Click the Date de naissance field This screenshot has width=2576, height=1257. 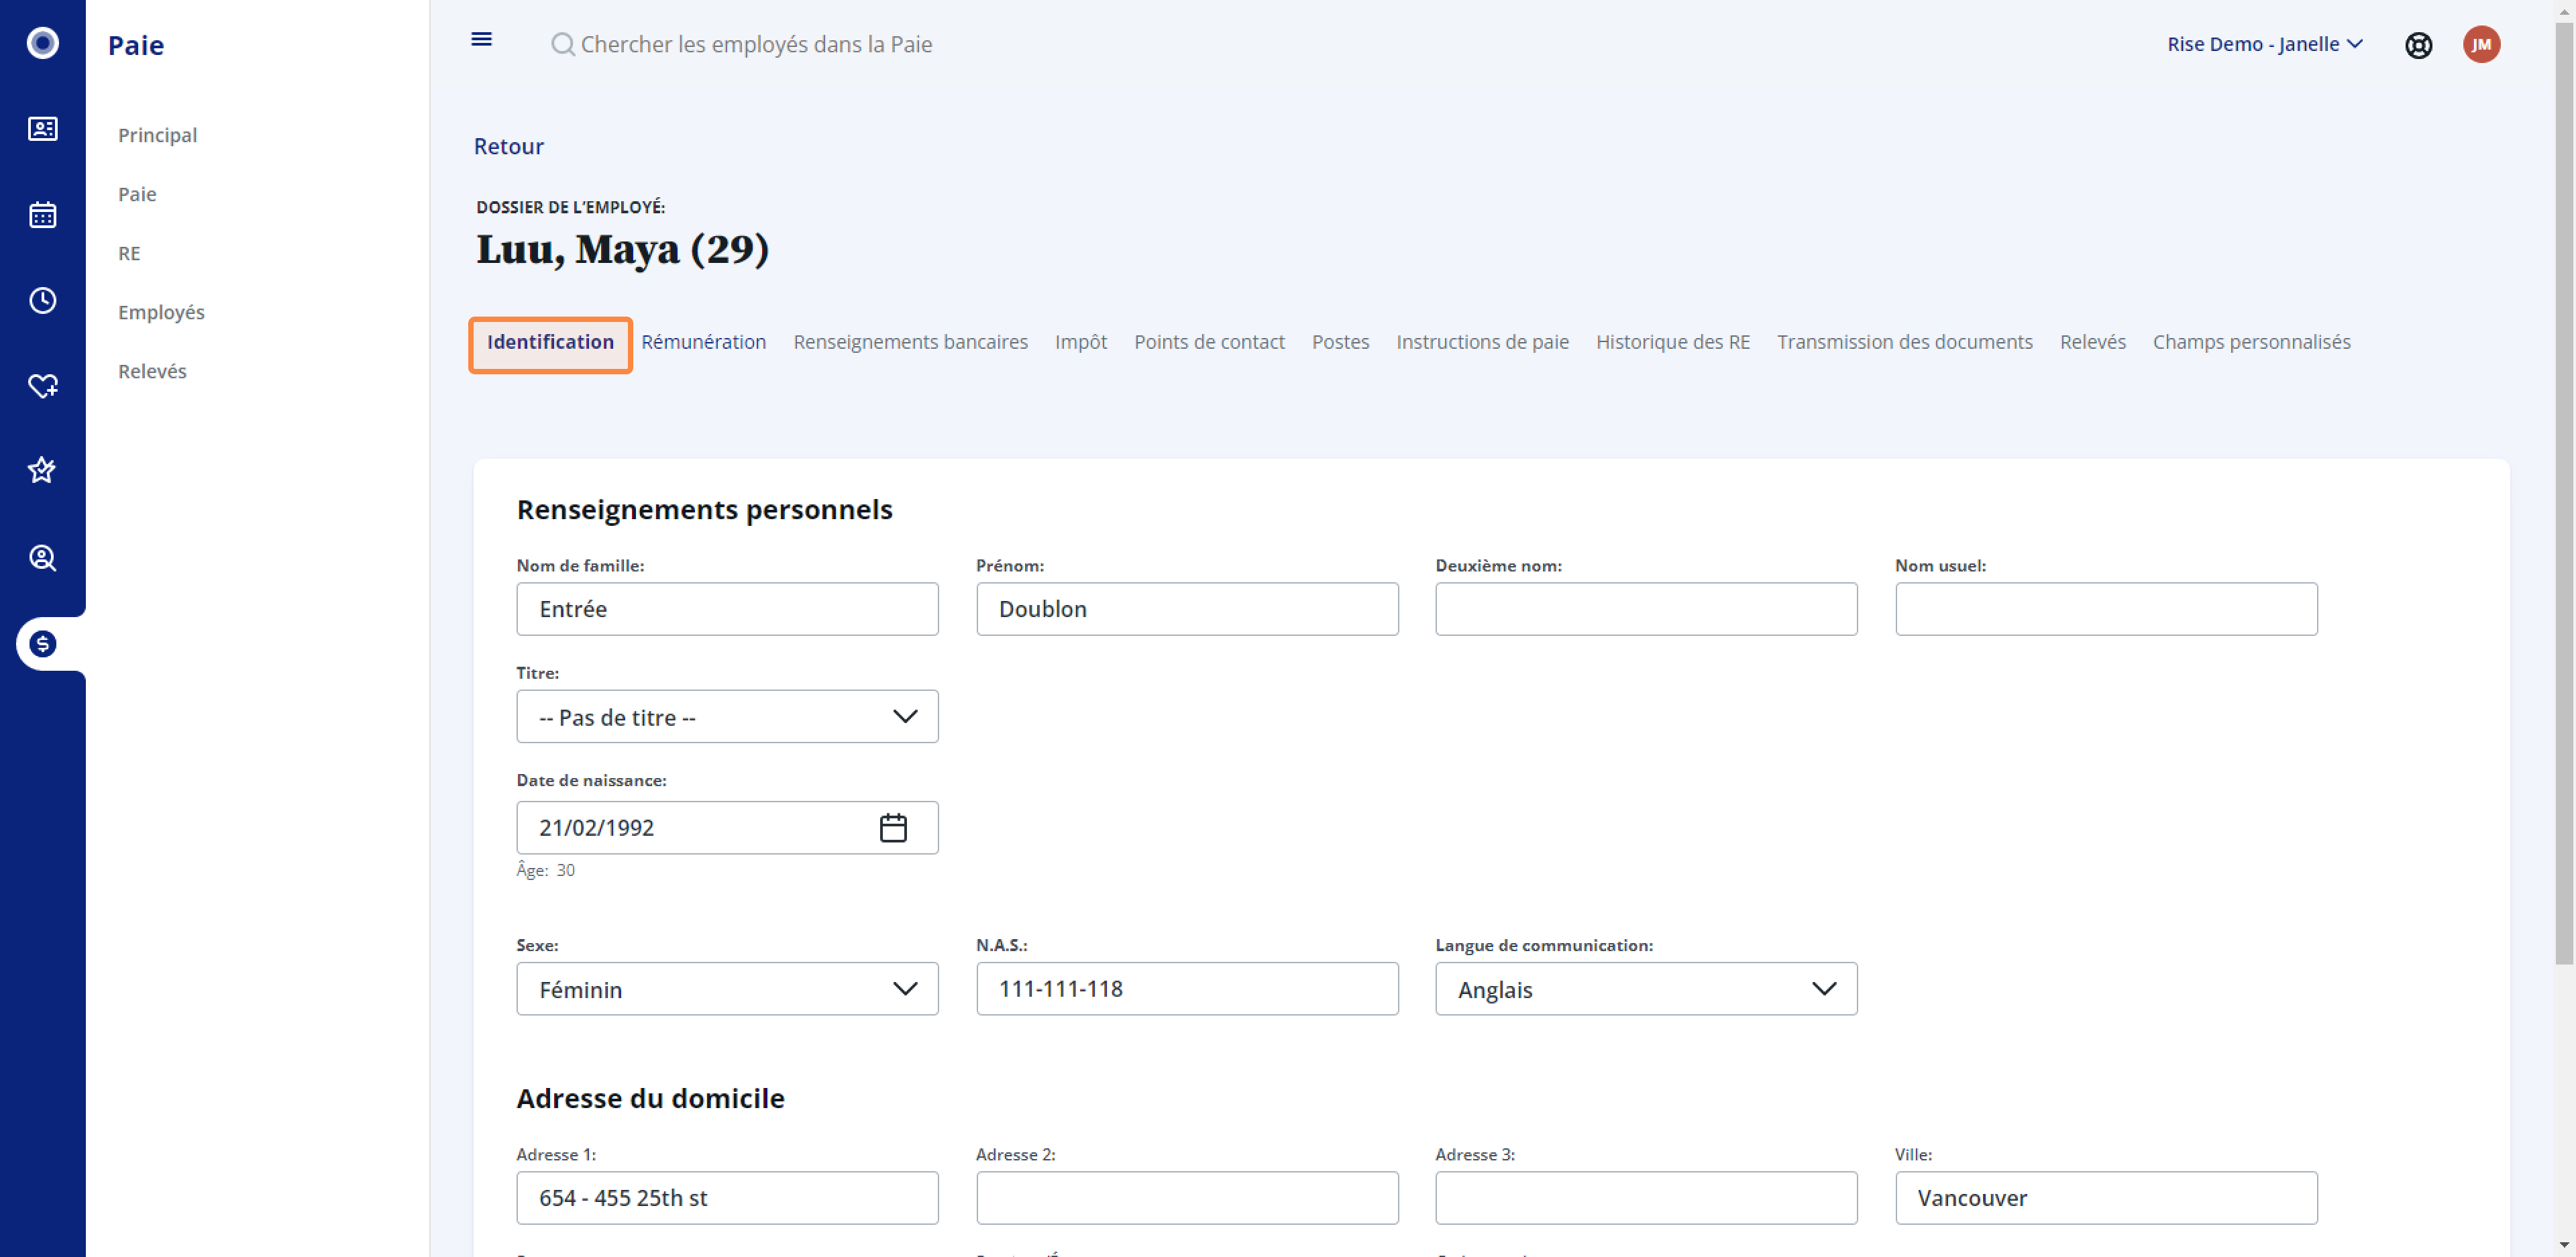[x=727, y=828]
